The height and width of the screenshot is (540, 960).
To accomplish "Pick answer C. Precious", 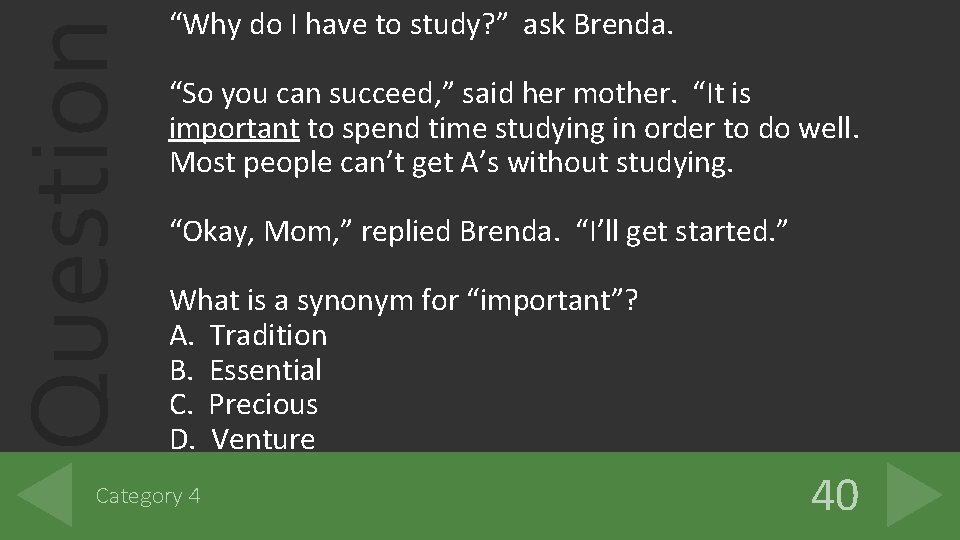I will (x=244, y=404).
